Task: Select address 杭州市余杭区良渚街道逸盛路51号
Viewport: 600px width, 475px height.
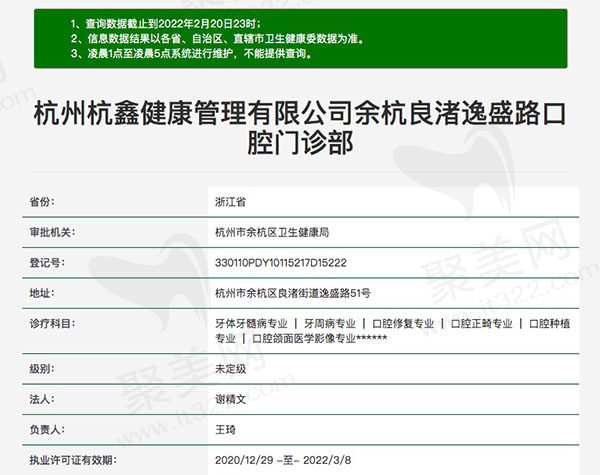Action: click(293, 293)
